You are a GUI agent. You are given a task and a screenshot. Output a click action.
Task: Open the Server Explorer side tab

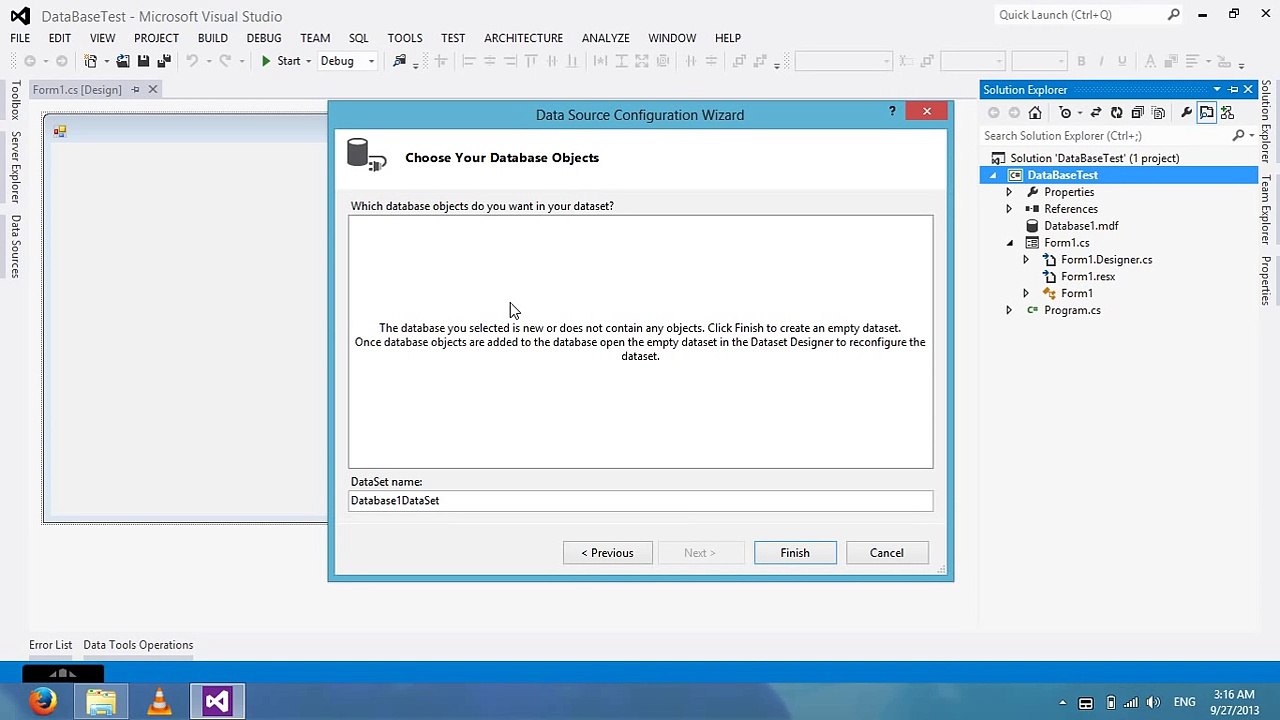15,167
